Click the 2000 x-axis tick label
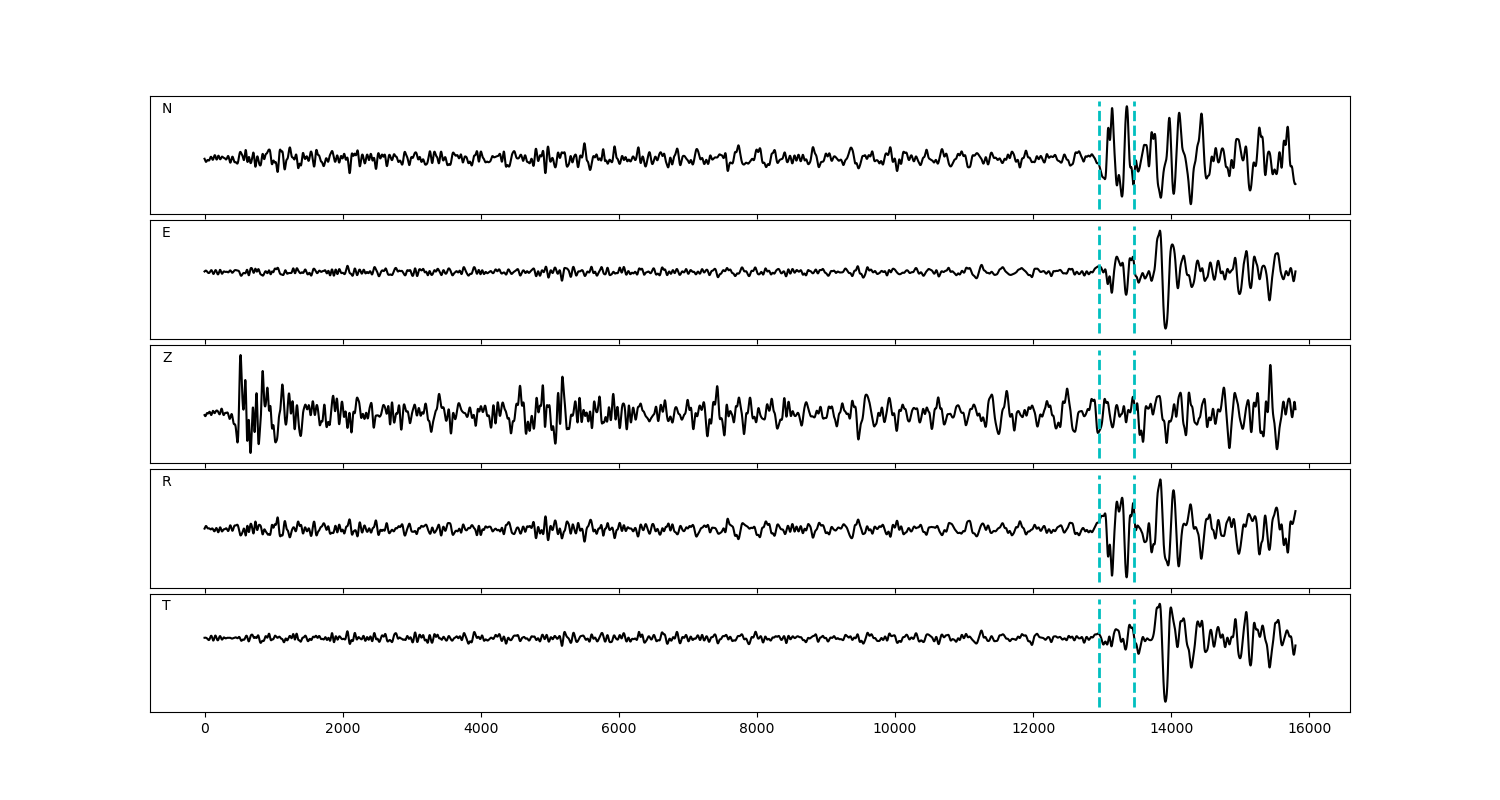The image size is (1500, 800). click(343, 729)
